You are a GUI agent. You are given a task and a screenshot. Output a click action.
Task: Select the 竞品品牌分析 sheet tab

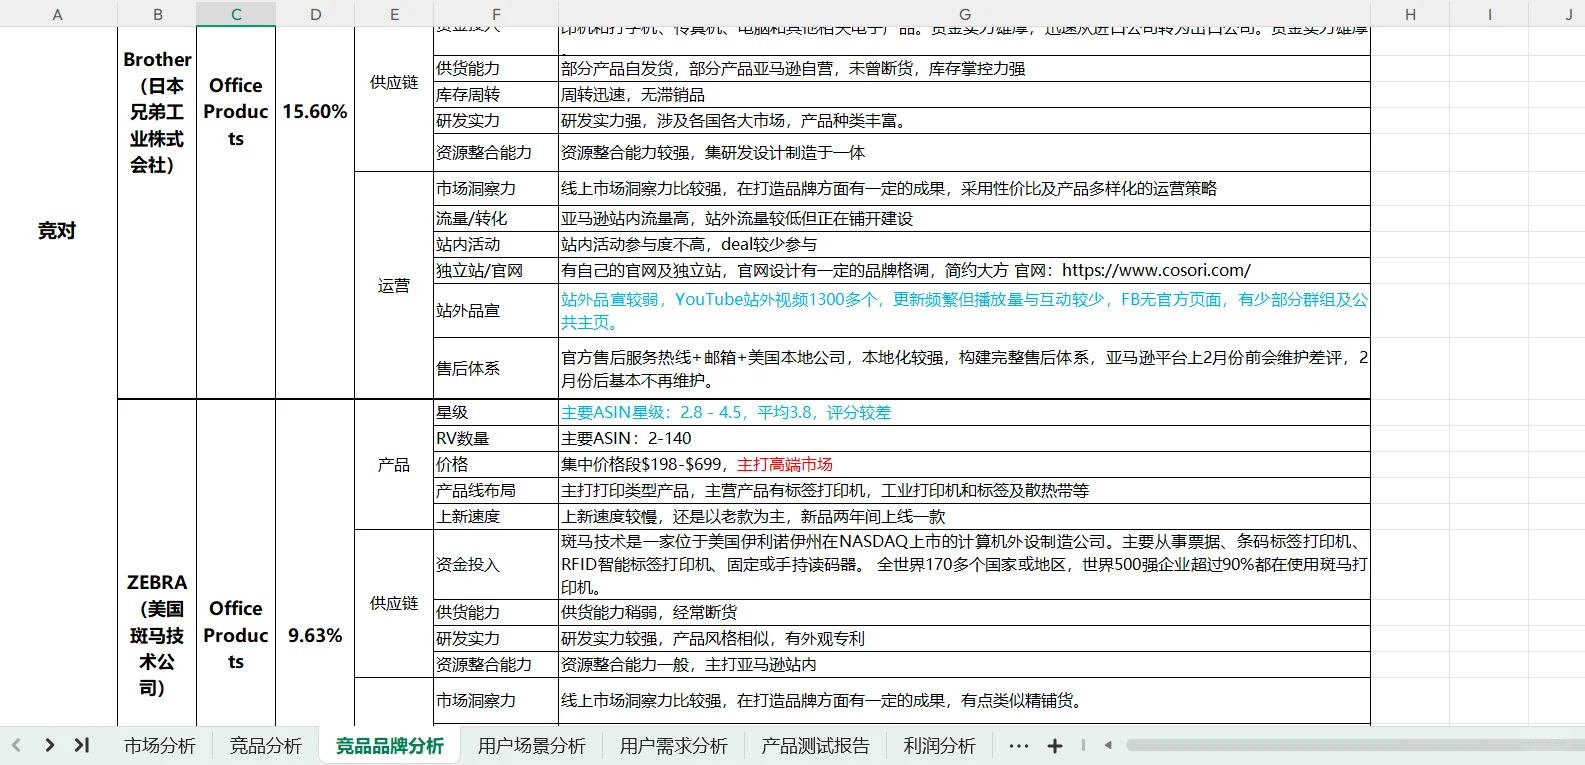coord(390,746)
